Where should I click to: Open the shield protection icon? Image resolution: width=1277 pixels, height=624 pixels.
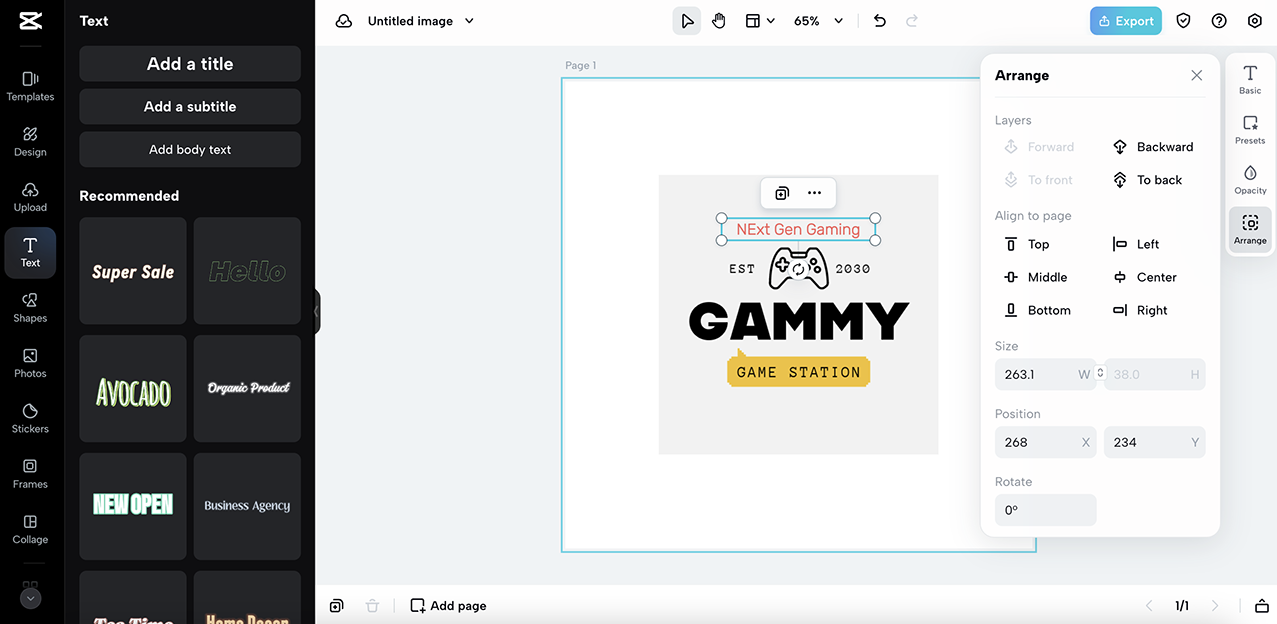1183,21
